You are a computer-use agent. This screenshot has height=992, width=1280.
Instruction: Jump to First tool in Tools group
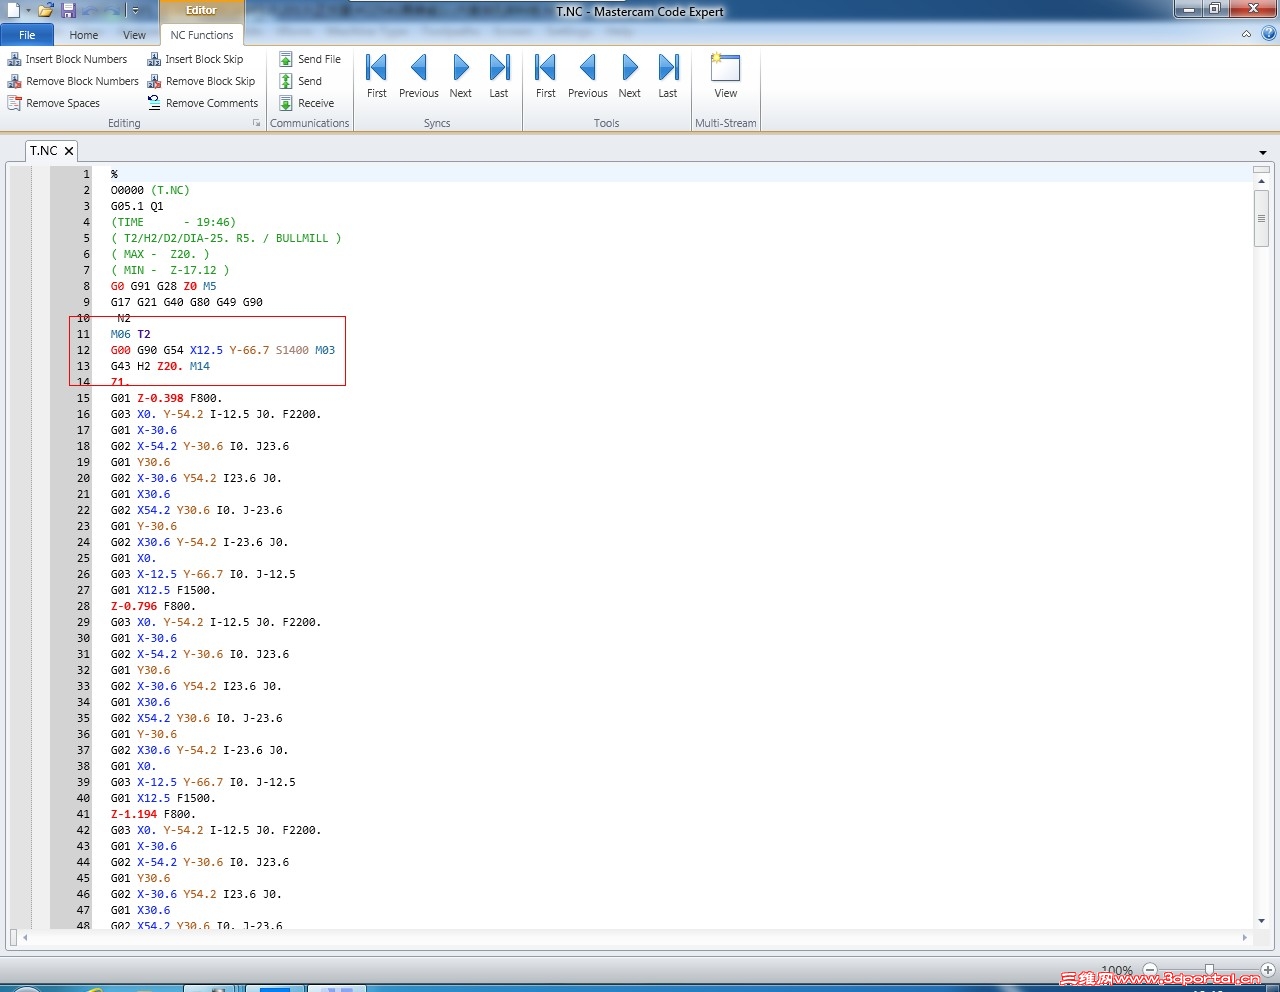pyautogui.click(x=546, y=76)
